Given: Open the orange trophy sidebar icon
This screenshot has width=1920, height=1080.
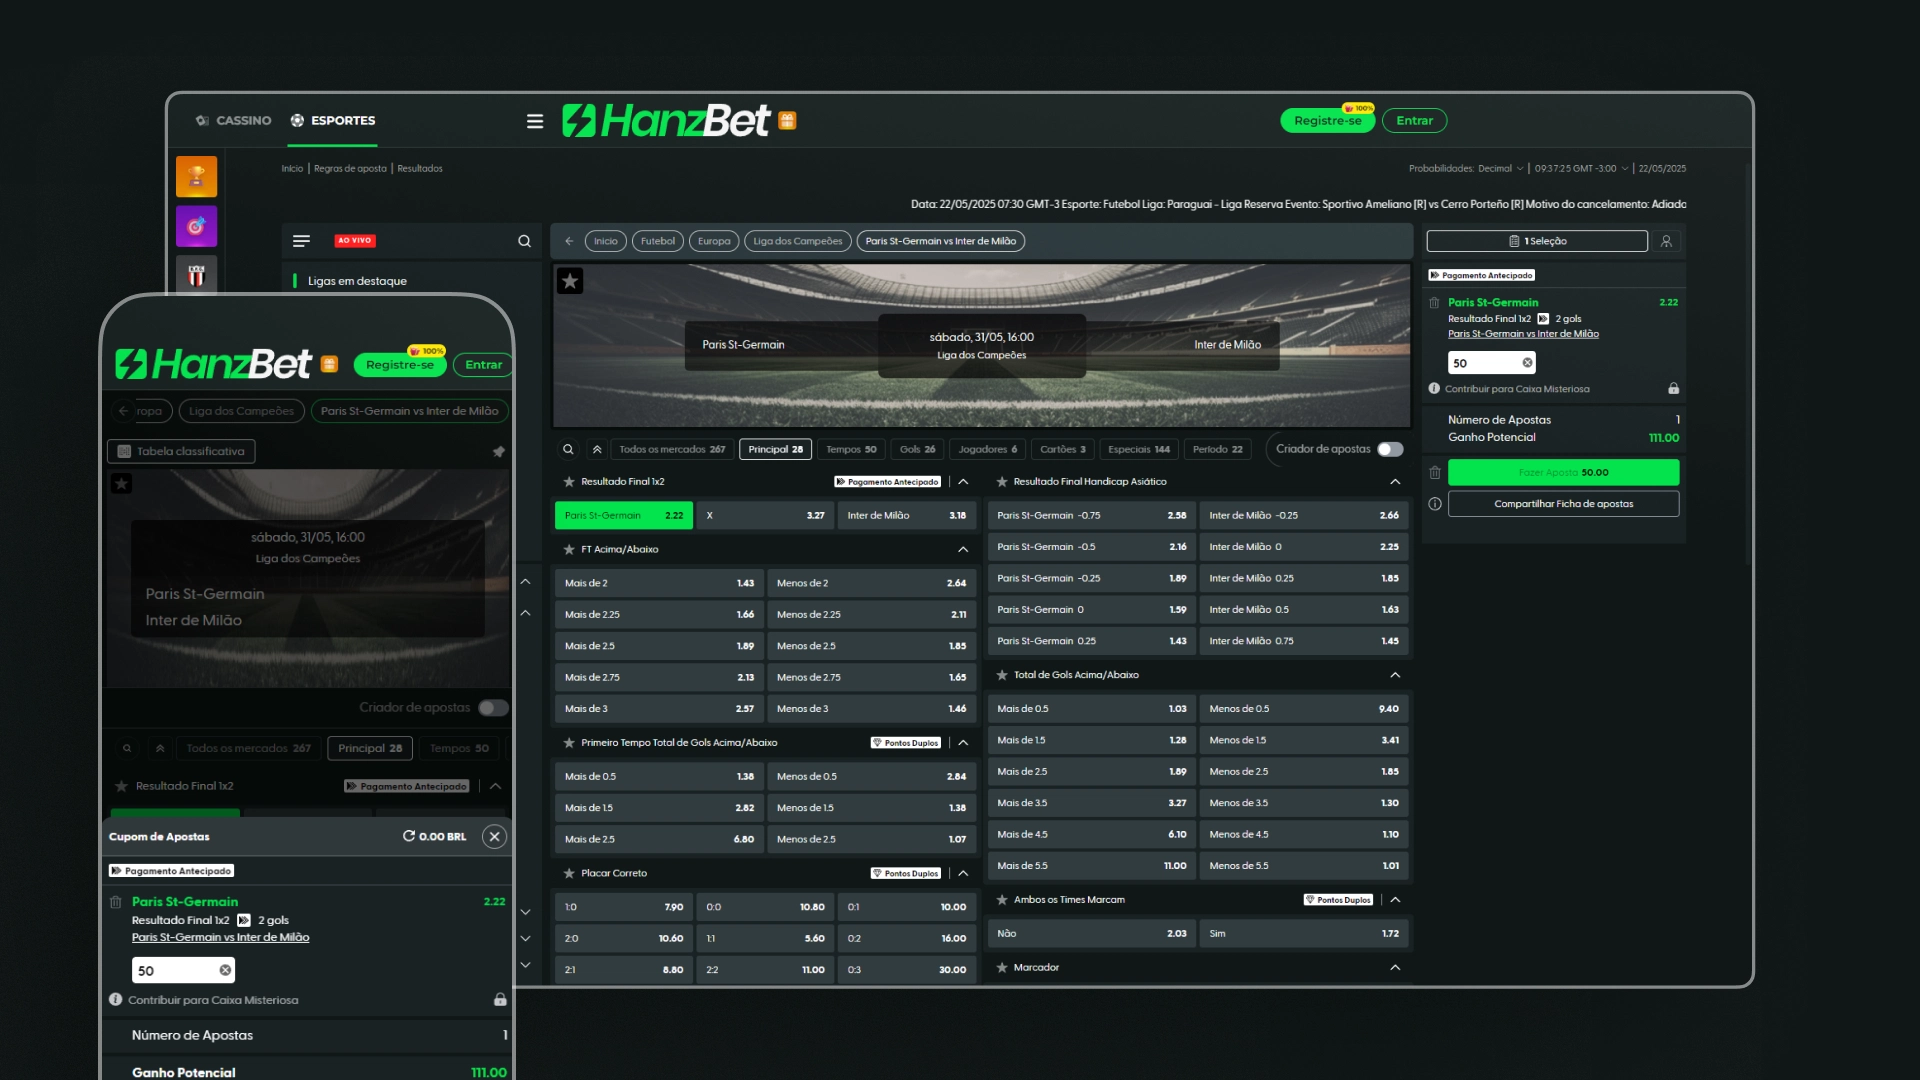Looking at the screenshot, I should tap(196, 176).
